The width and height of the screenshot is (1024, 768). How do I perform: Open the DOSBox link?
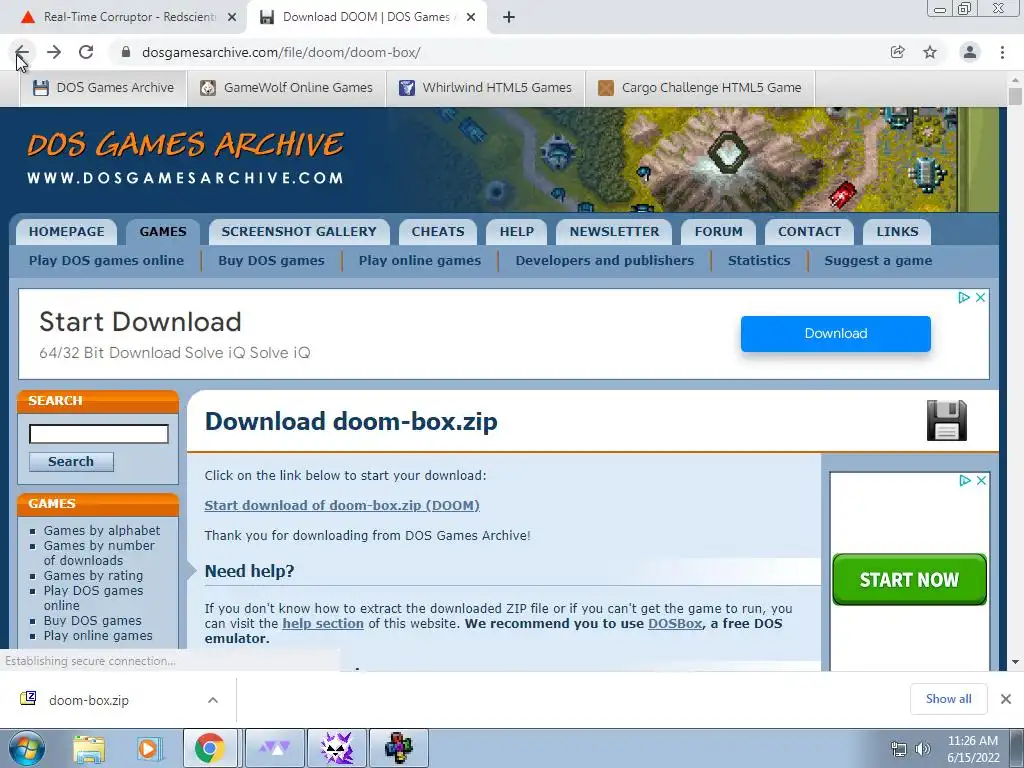675,624
